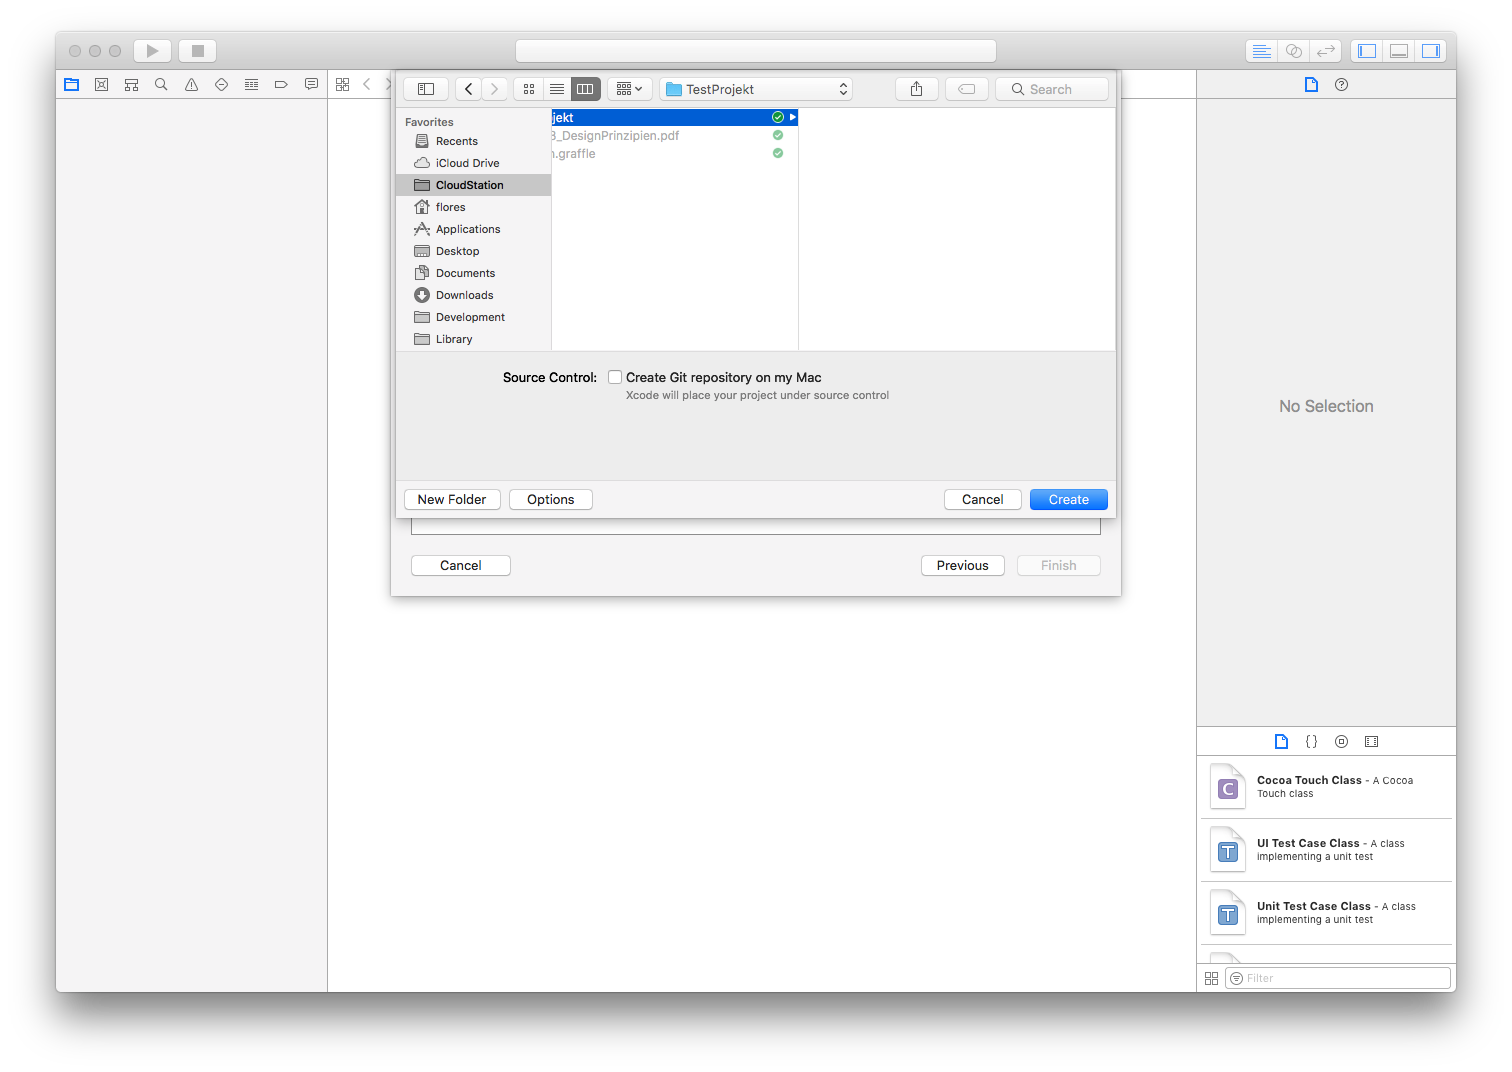Open the Code Snippet library
1512x1072 pixels.
coord(1311,741)
